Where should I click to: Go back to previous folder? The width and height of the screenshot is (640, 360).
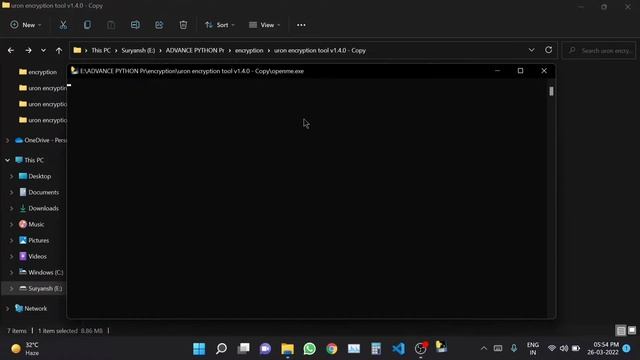11,51
